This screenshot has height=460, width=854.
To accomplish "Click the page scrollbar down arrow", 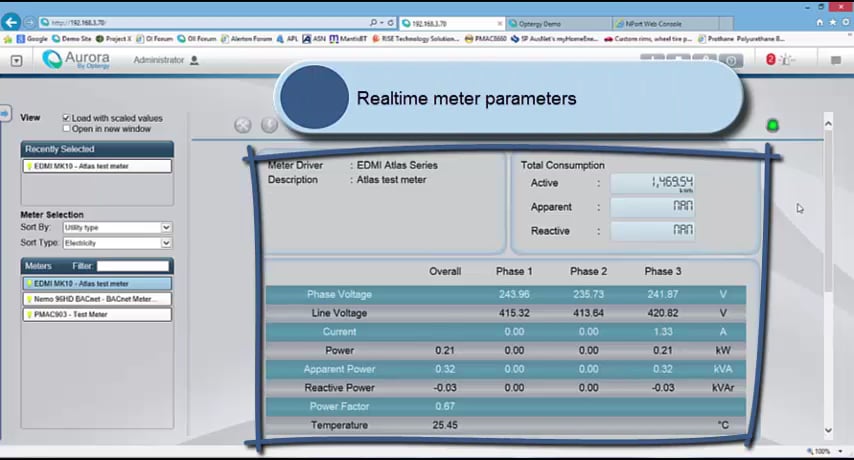I will [828, 430].
